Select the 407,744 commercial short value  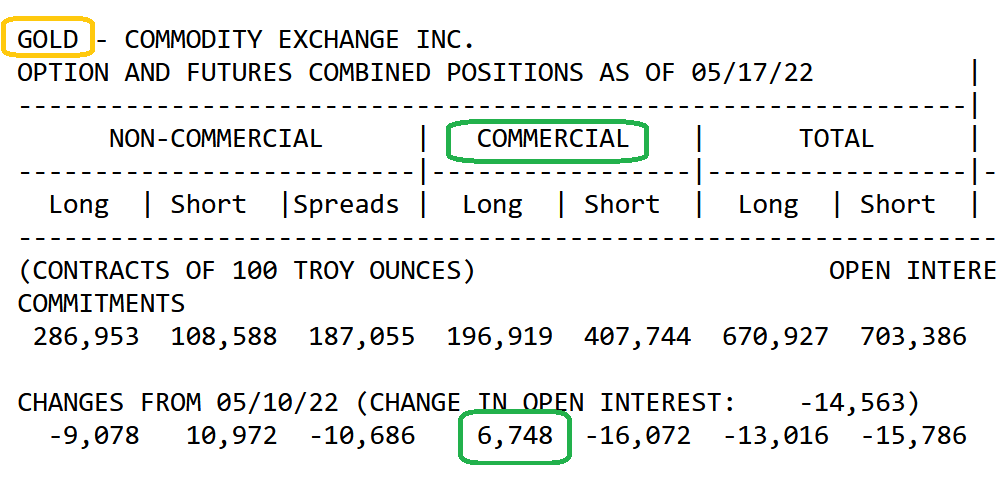638,337
